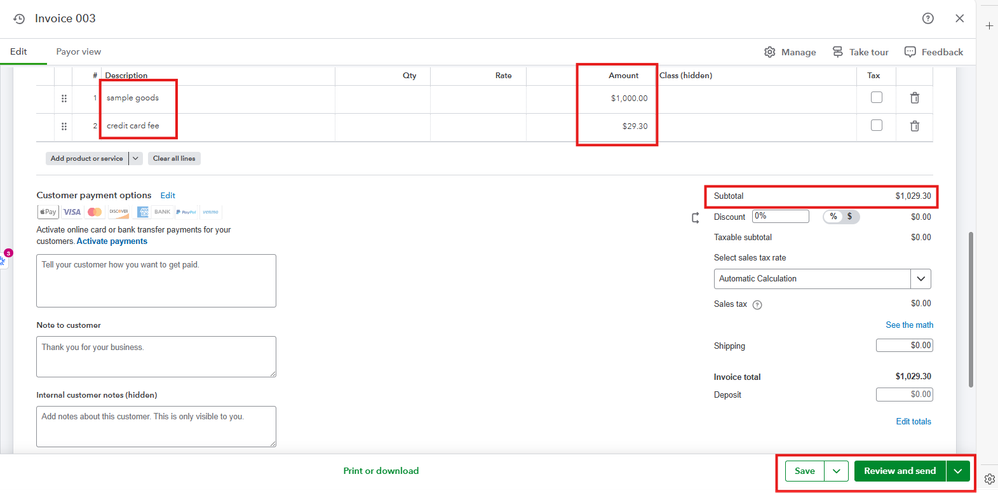Open Manage settings gear
Viewport: 998px width, 493px height.
[790, 52]
